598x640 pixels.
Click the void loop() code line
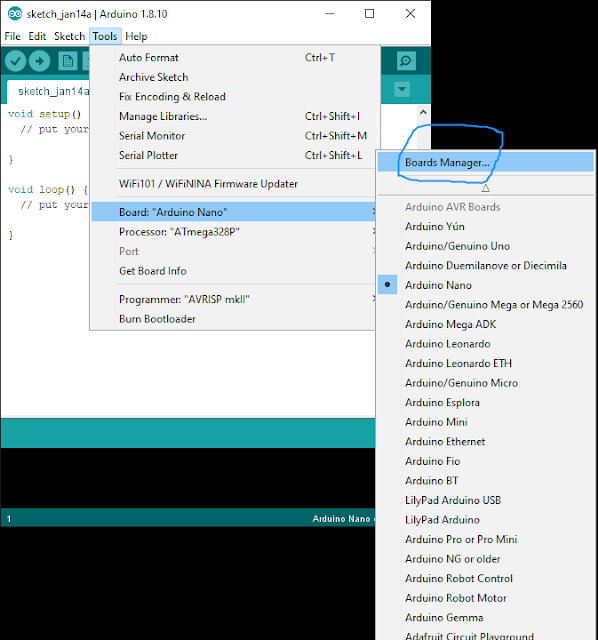(48, 190)
